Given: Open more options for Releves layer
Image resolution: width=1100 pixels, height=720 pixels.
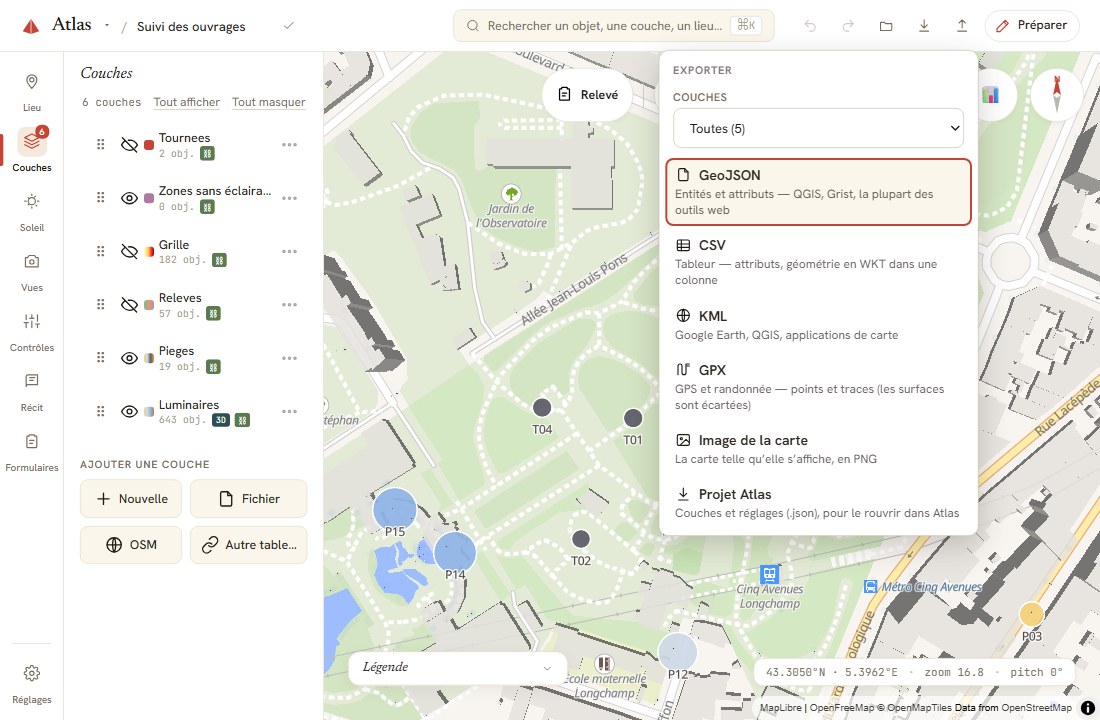Looking at the screenshot, I should 289,305.
